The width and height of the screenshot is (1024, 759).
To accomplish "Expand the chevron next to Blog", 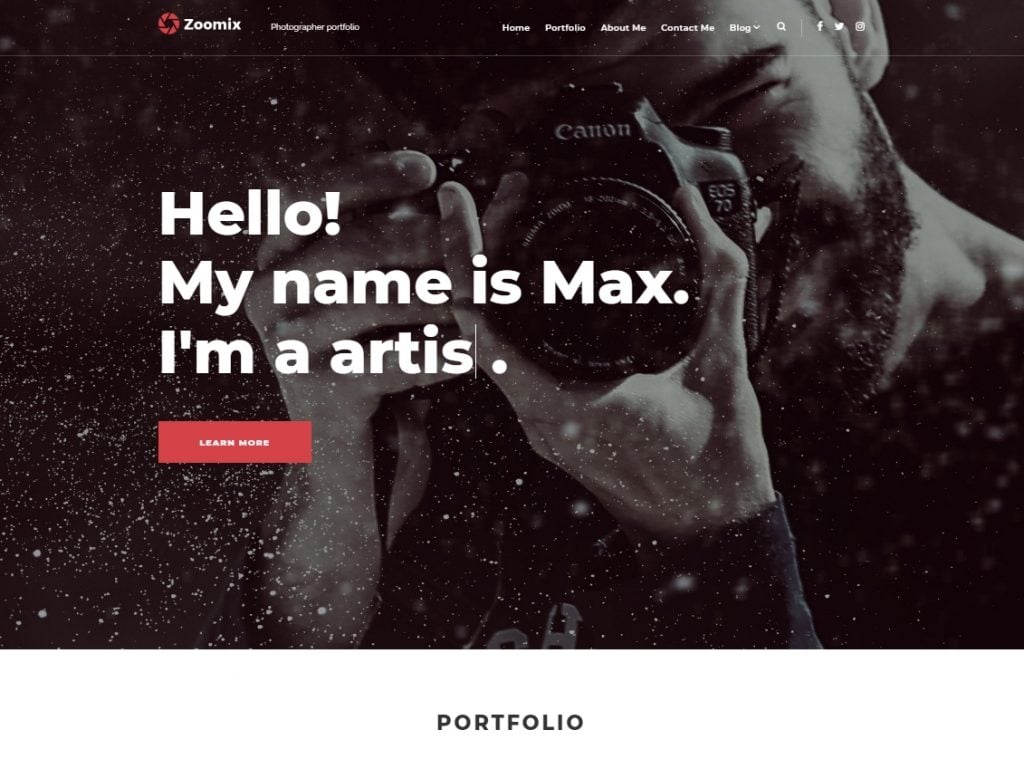I will pyautogui.click(x=756, y=27).
